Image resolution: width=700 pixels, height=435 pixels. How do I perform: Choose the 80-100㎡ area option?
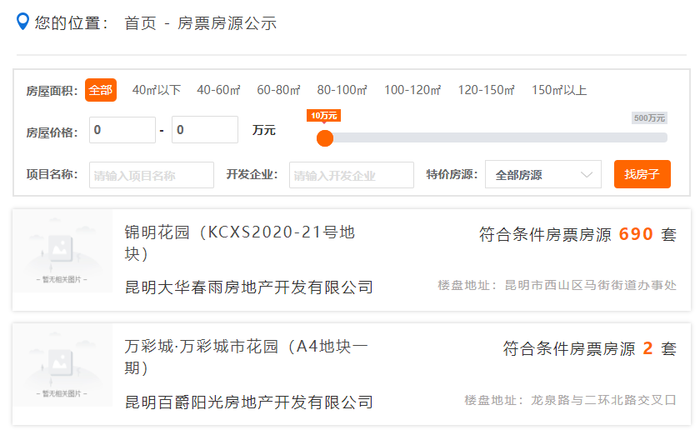pyautogui.click(x=341, y=90)
